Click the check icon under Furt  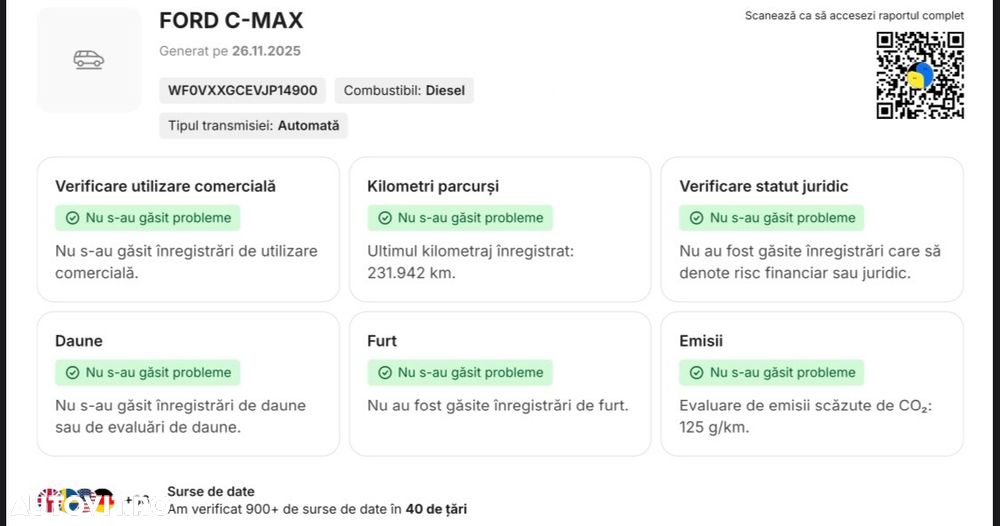click(384, 373)
